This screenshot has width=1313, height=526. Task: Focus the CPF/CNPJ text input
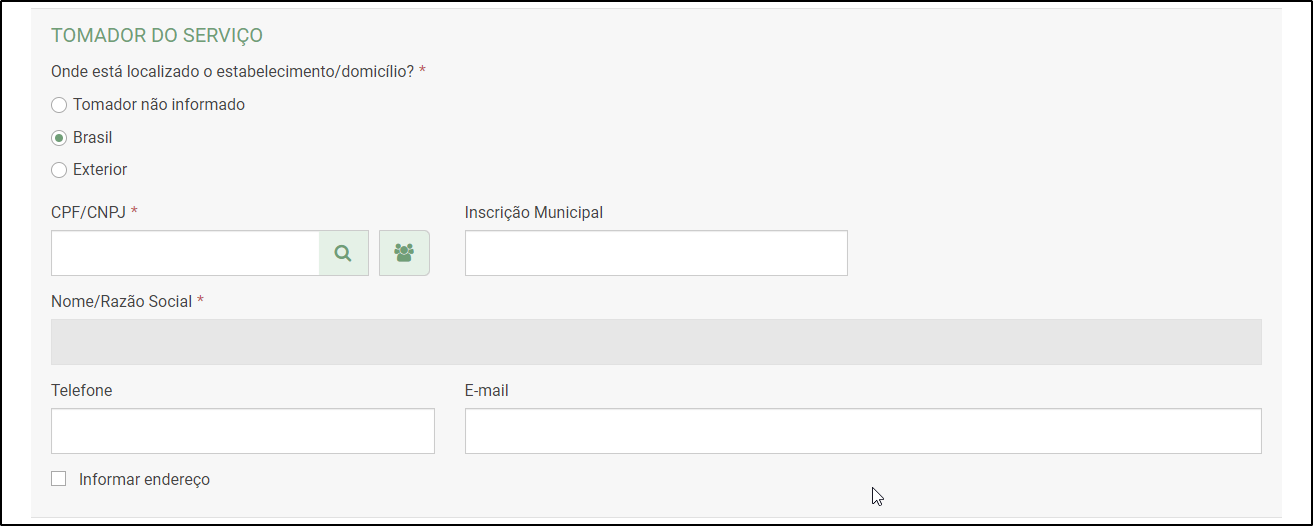(x=185, y=253)
